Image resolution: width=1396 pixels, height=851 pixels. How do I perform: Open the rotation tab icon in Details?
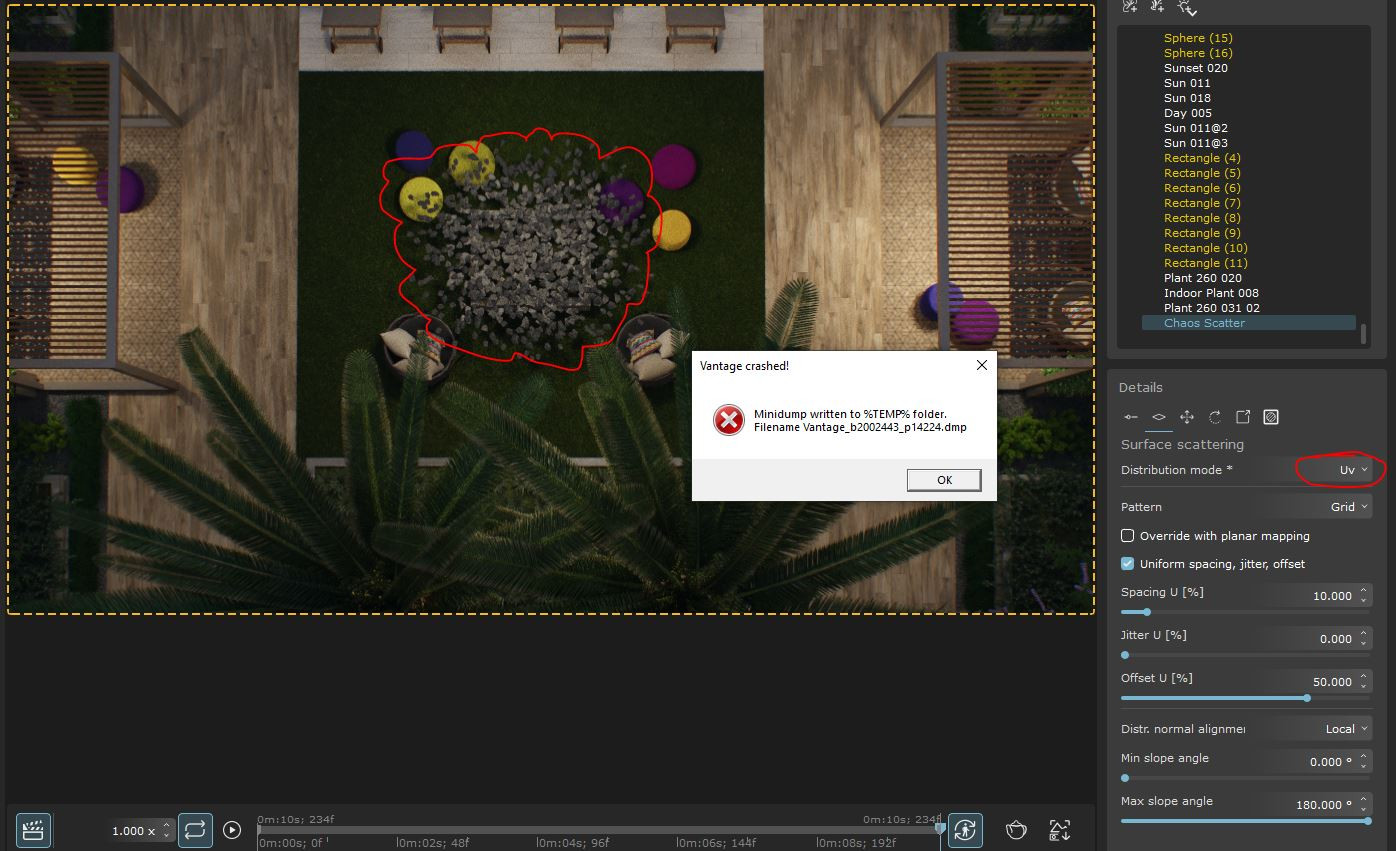(x=1215, y=417)
